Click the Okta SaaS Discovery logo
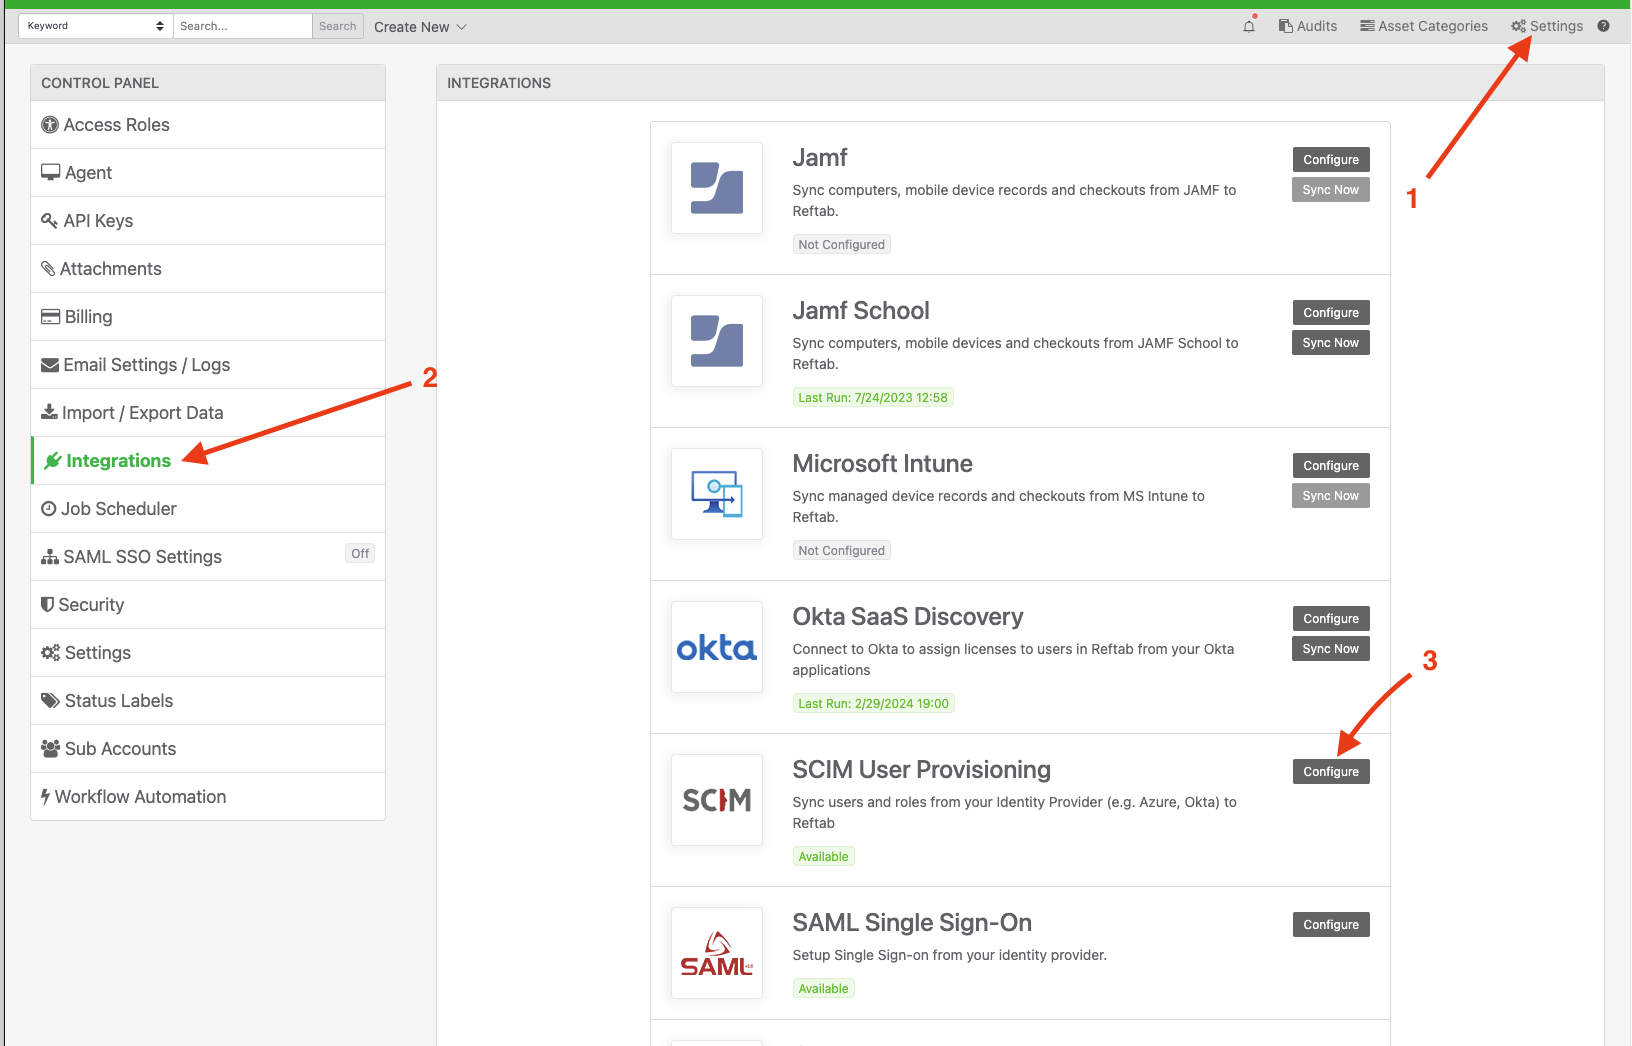 tap(716, 647)
